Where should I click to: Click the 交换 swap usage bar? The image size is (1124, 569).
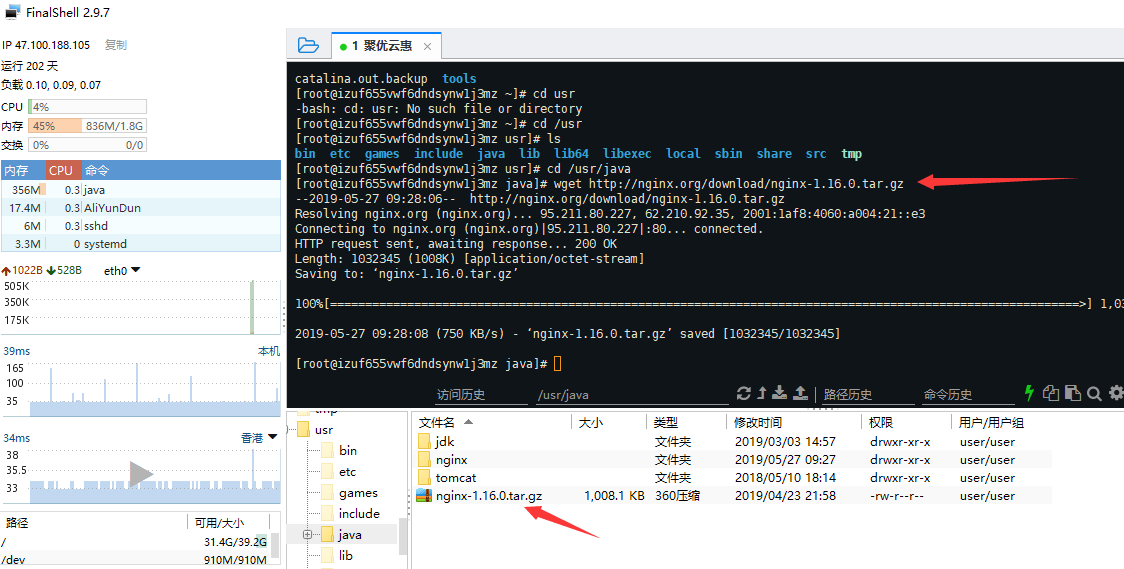tap(87, 145)
